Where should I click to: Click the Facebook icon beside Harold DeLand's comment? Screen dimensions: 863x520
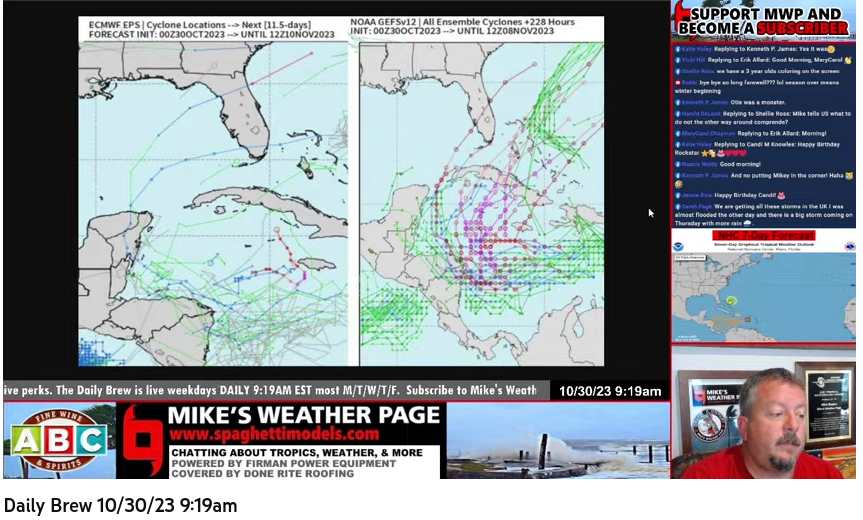[678, 114]
